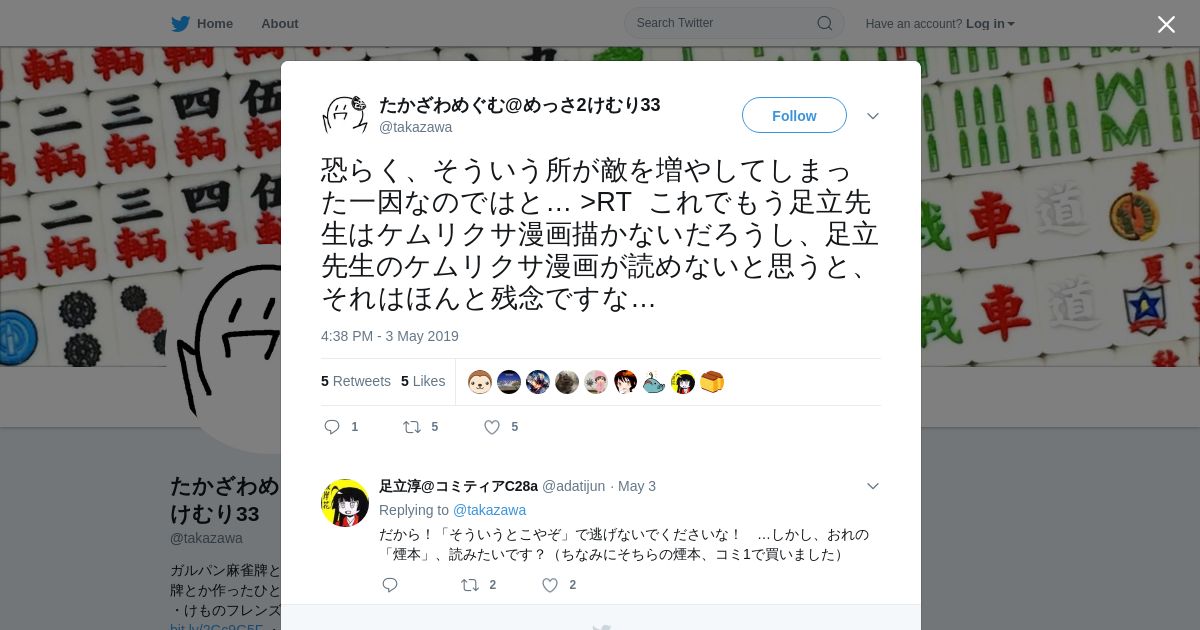Go to the About page
1200x630 pixels.
click(280, 23)
